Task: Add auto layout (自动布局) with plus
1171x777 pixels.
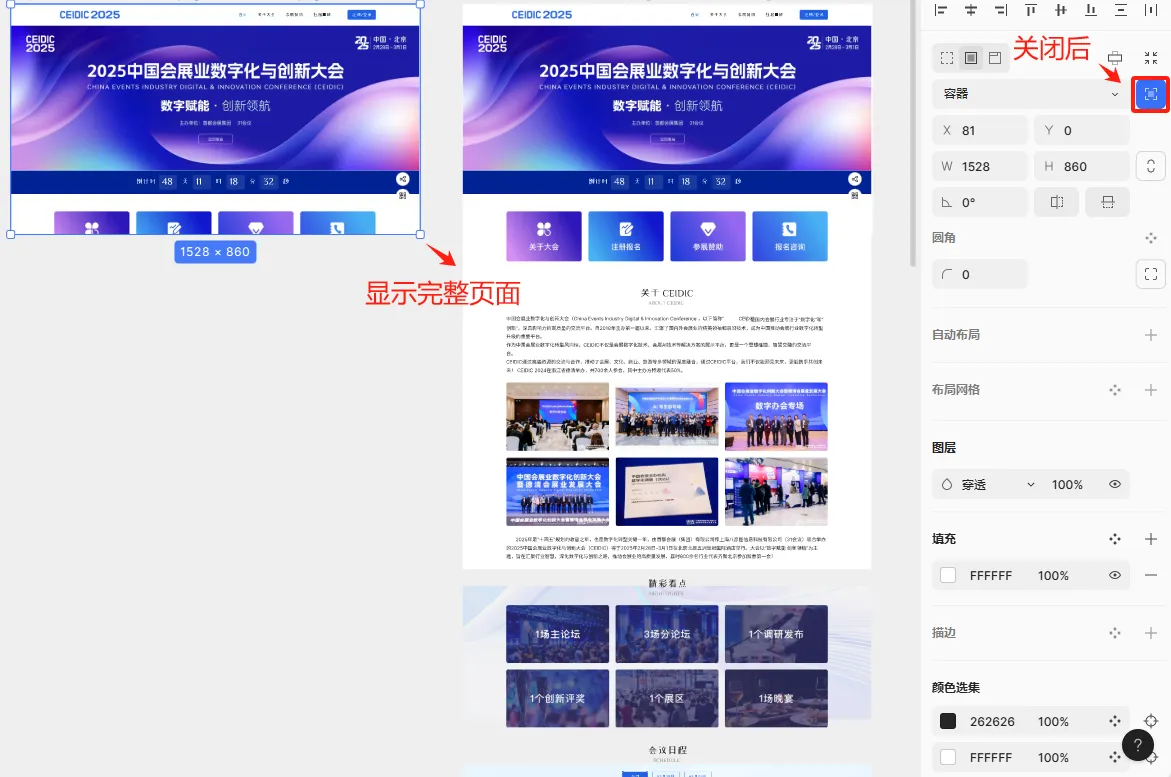Action: 1151,335
